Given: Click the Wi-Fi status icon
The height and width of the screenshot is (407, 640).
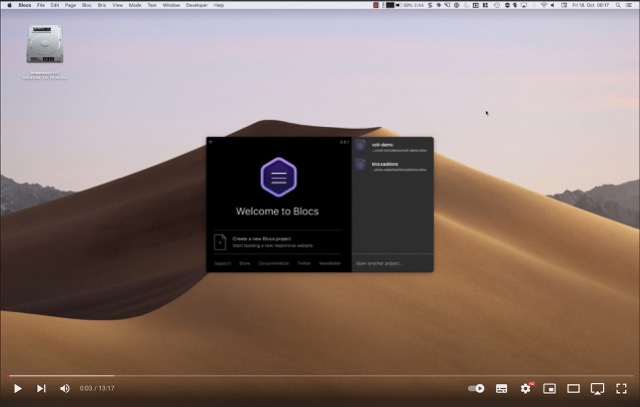Looking at the screenshot, I should [544, 5].
